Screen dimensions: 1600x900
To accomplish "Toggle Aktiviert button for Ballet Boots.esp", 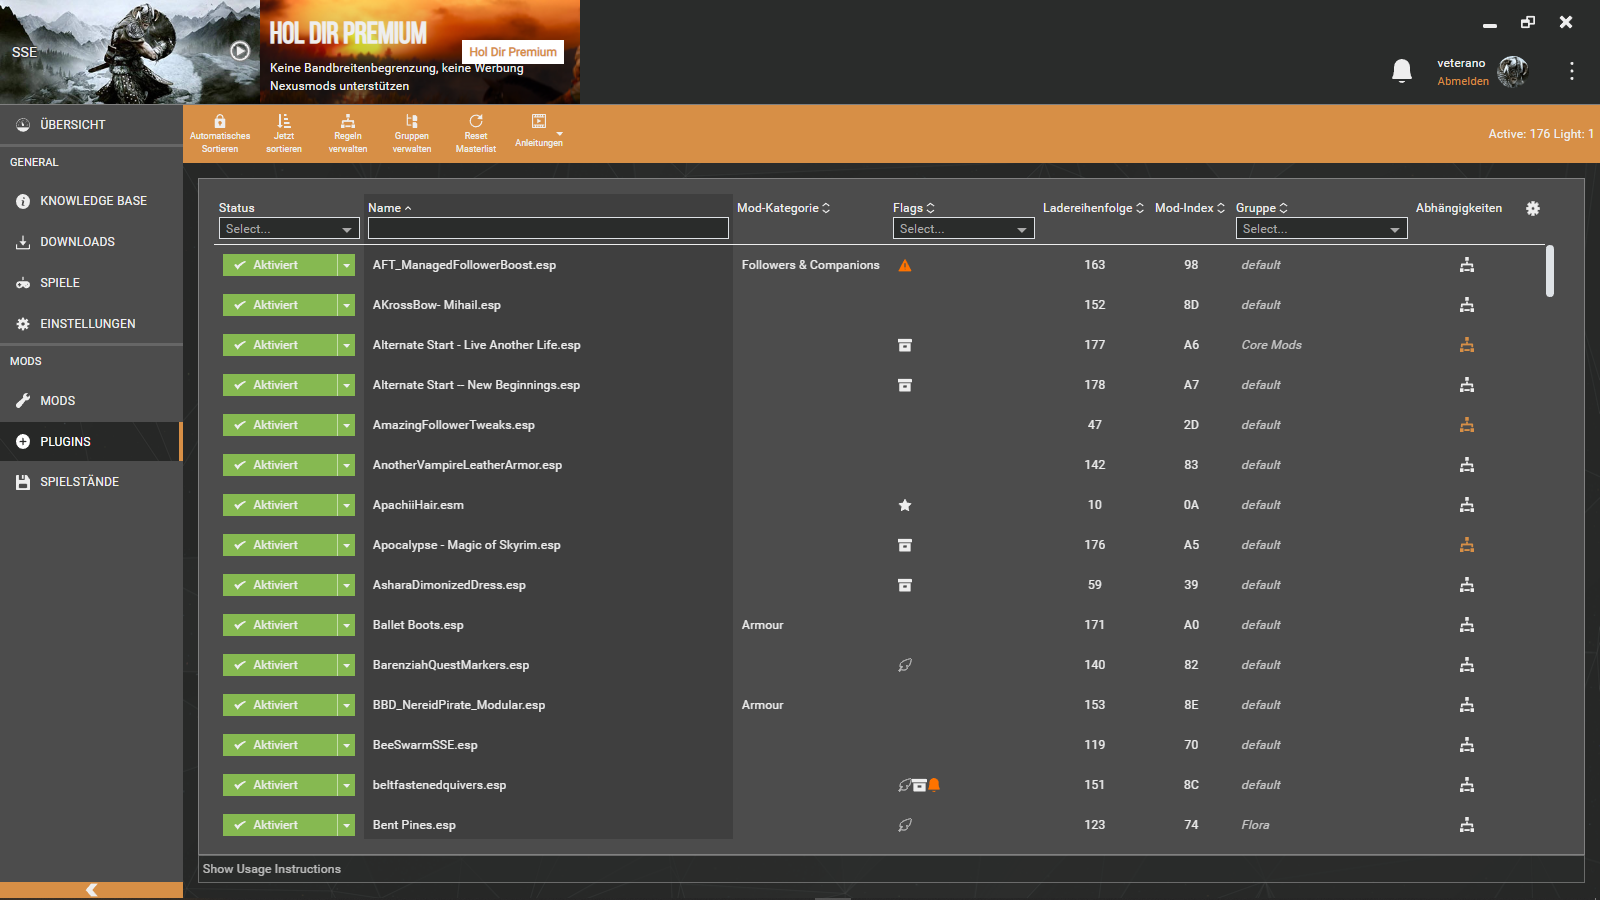I will coord(279,625).
